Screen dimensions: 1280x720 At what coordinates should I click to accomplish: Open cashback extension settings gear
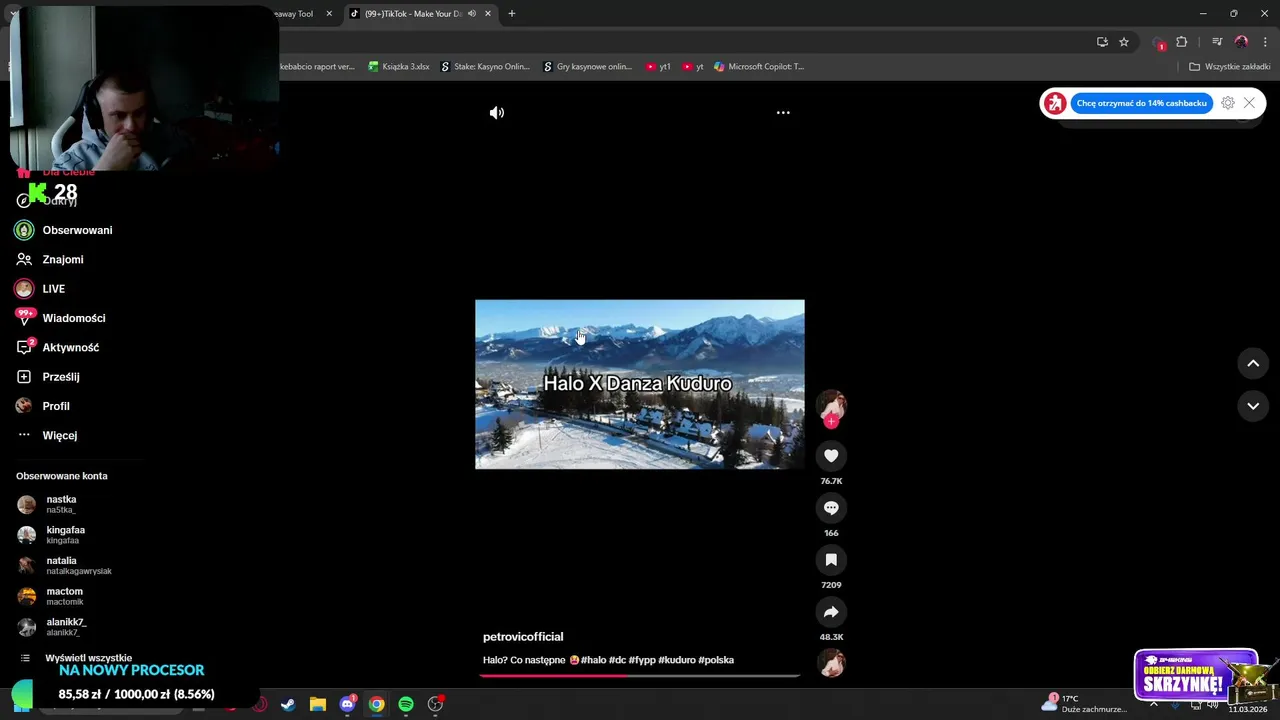click(1228, 103)
